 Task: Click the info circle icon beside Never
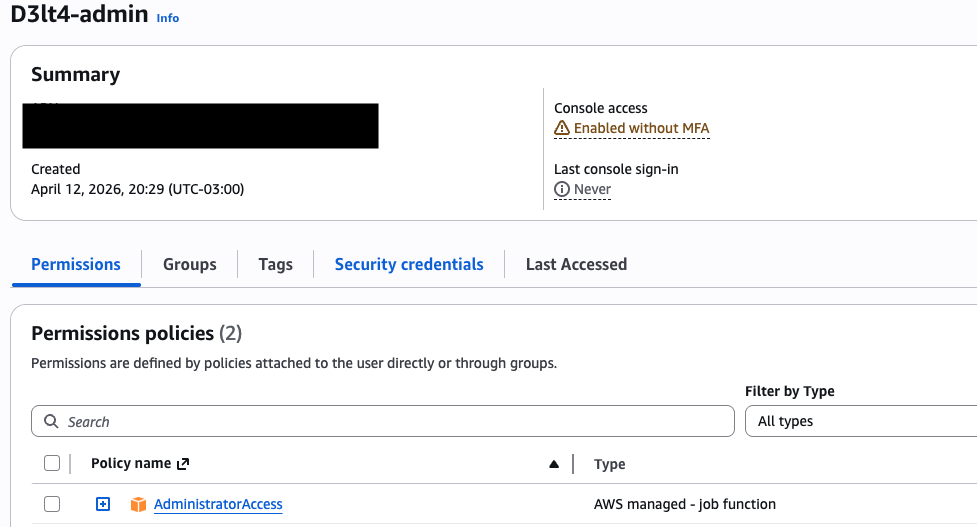(x=562, y=189)
